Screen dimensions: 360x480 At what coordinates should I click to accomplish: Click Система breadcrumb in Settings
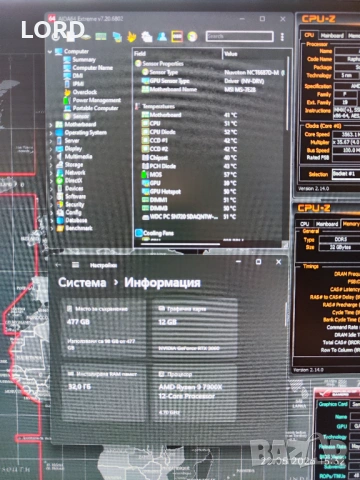point(82,283)
